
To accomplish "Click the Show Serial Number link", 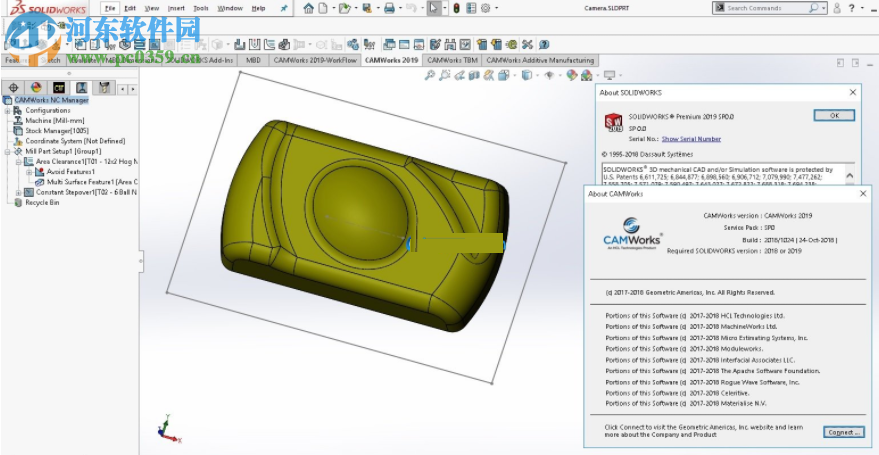I will point(691,139).
